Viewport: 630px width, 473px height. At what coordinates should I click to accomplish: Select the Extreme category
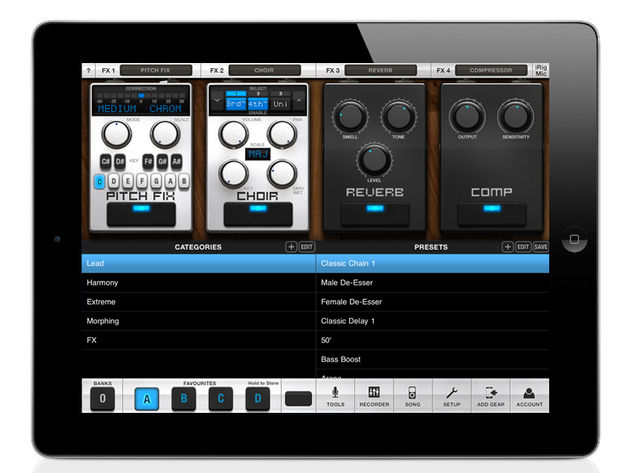(x=198, y=302)
